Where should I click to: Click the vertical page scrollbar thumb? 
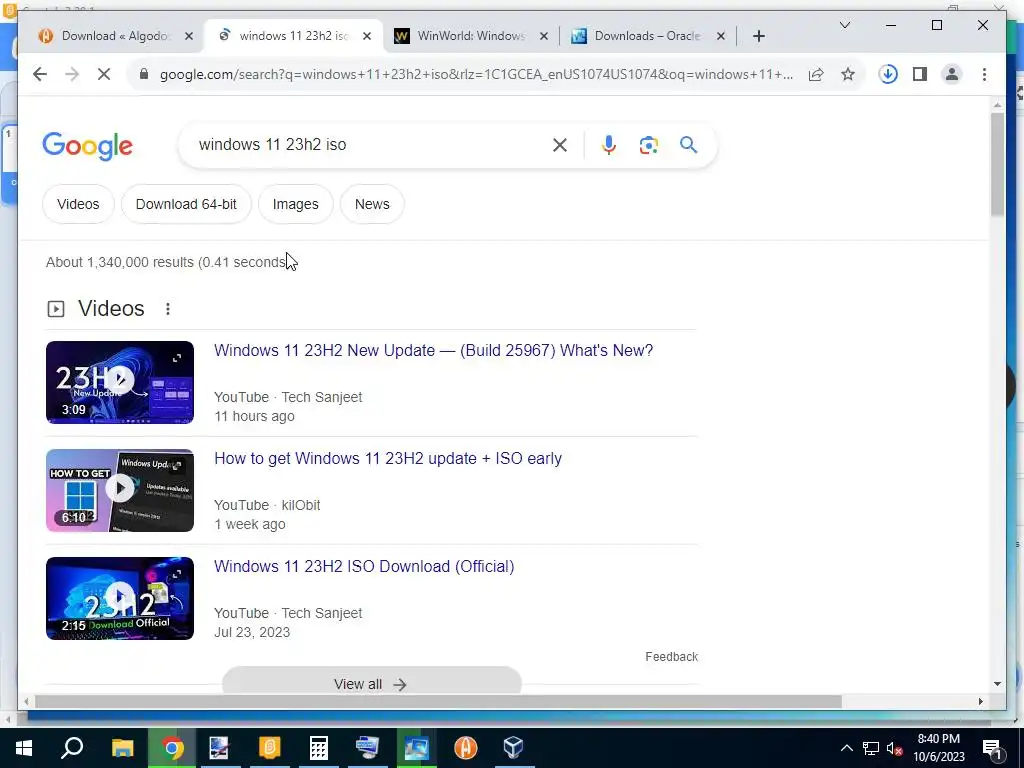pyautogui.click(x=997, y=165)
